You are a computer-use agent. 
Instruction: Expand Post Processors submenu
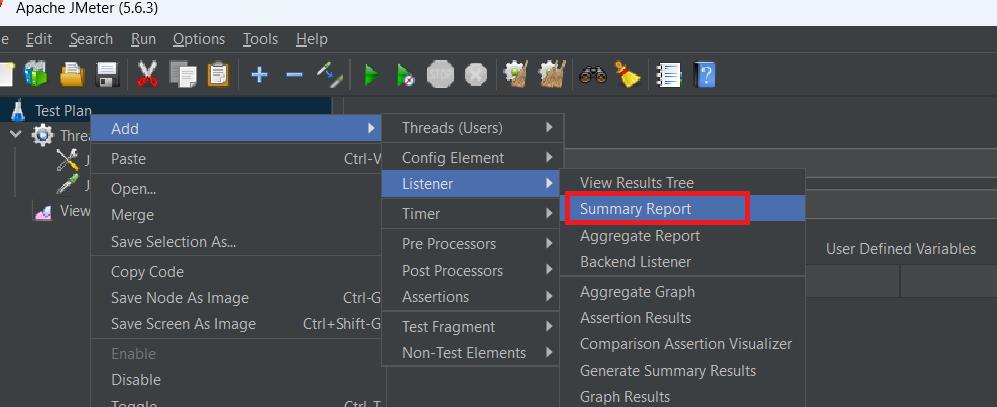tap(472, 270)
